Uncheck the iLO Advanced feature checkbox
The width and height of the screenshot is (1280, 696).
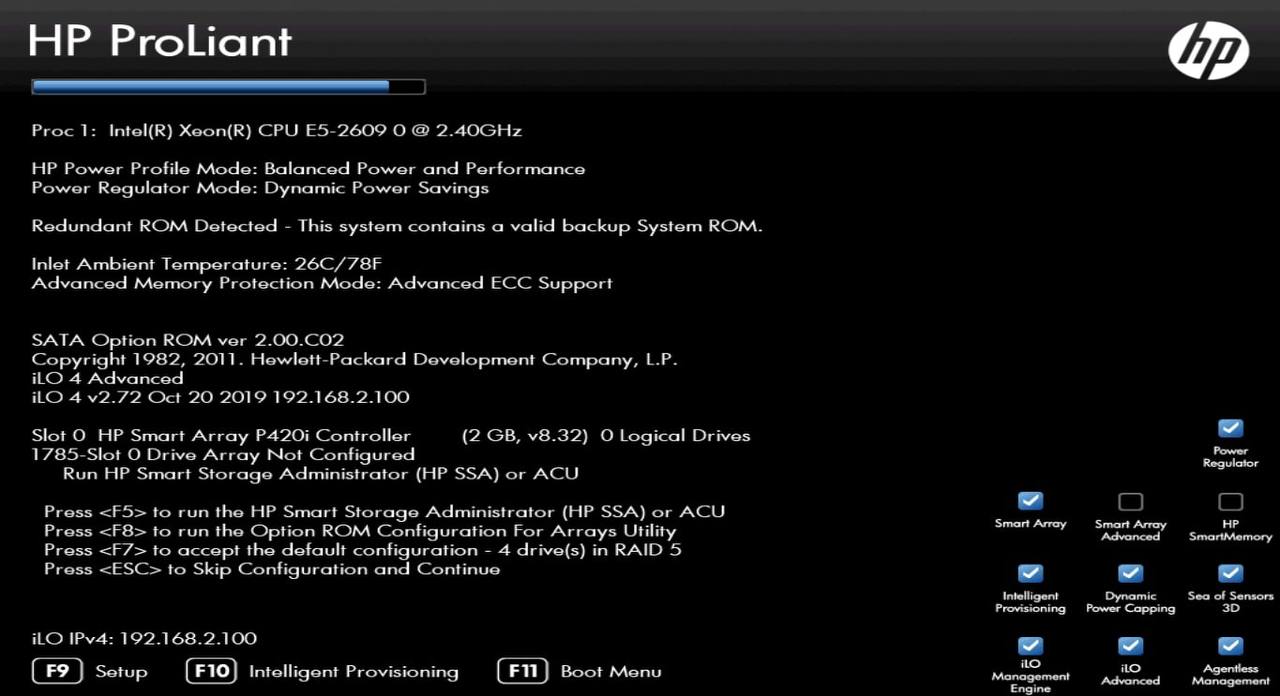click(x=1130, y=646)
